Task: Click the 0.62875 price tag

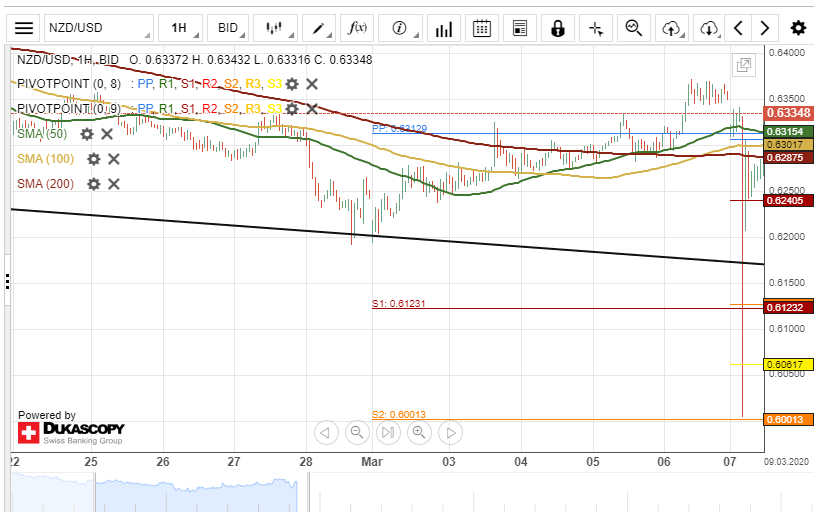Action: click(x=788, y=157)
